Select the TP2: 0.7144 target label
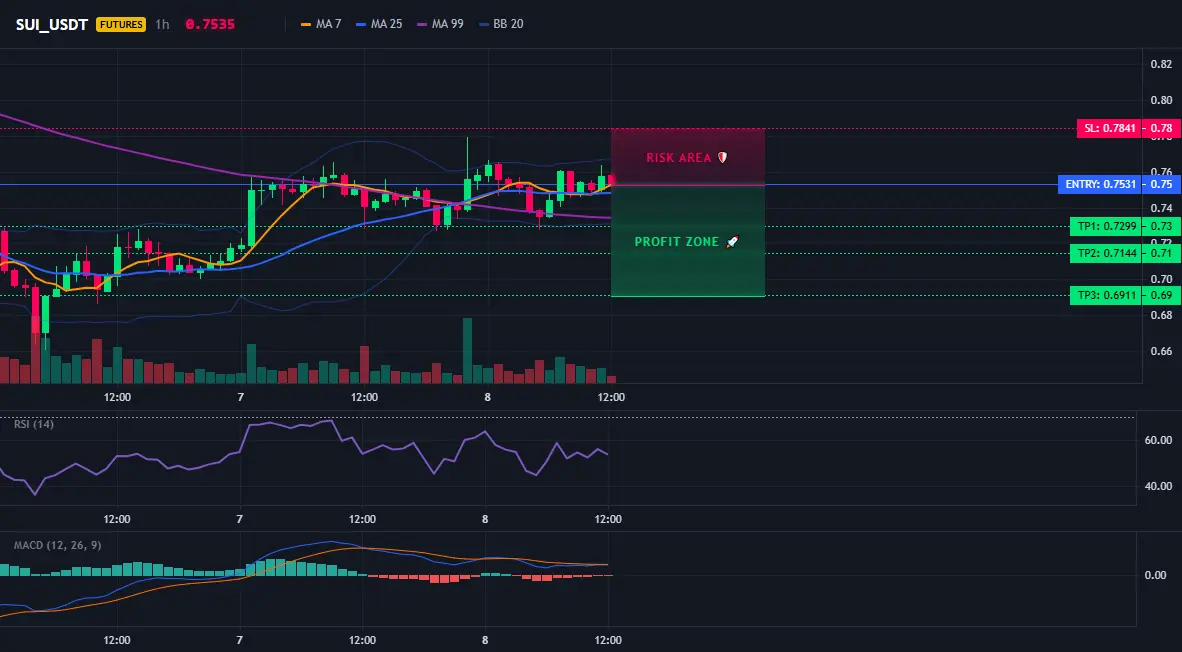 coord(1104,253)
